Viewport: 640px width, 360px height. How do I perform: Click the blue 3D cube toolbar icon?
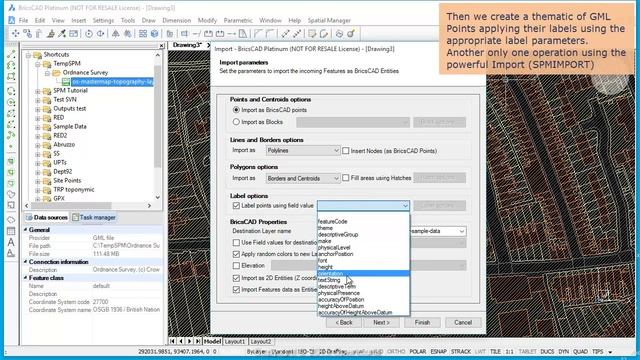tap(155, 33)
